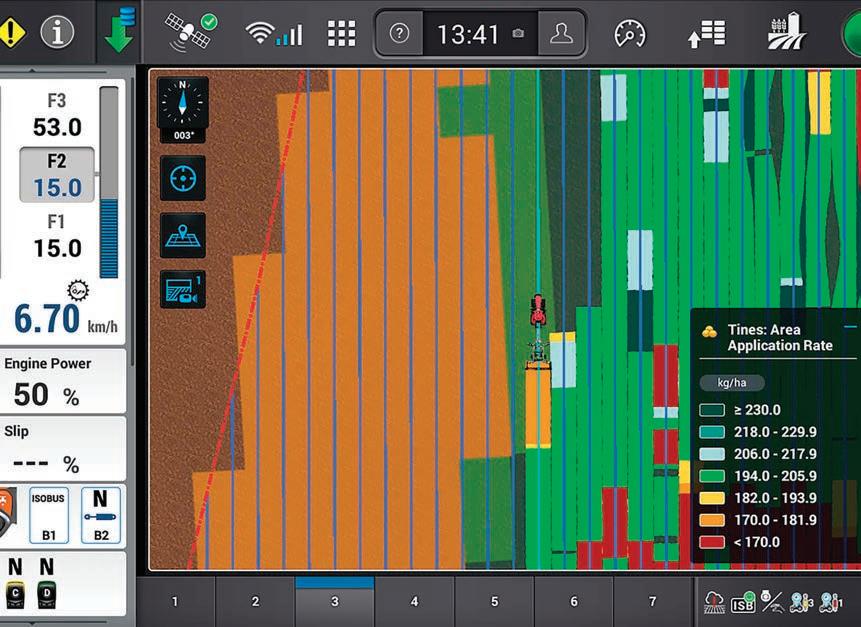Open the speedometer gauge icon
This screenshot has width=861, height=627.
tap(630, 33)
